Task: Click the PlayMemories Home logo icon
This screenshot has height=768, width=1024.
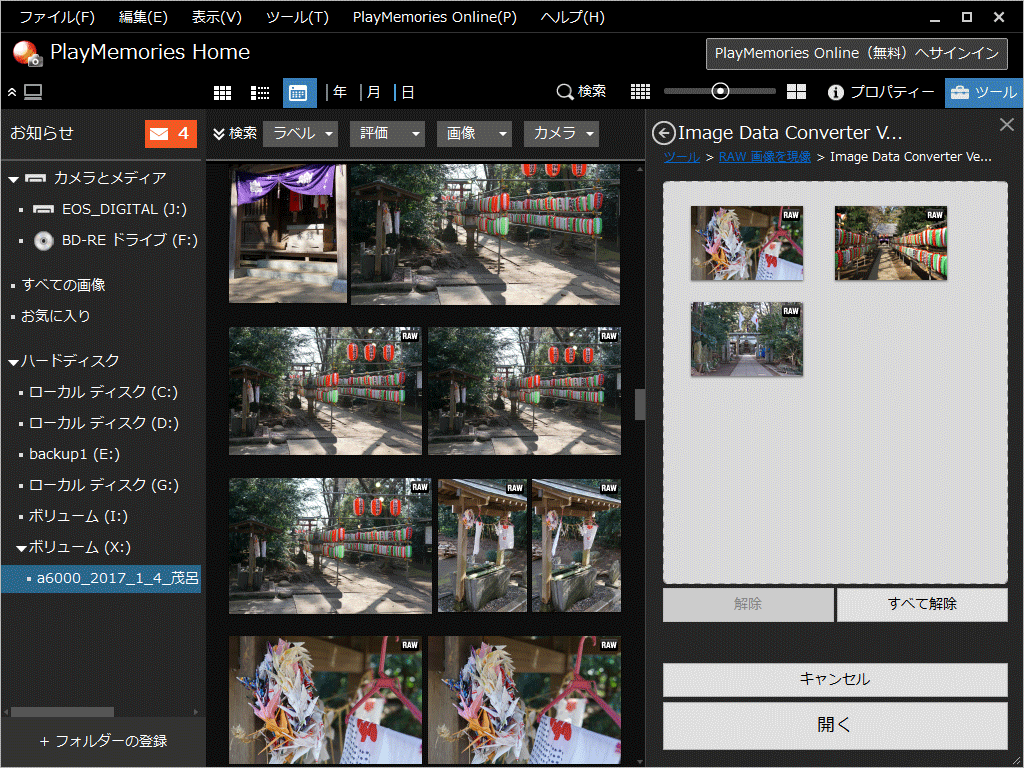Action: (27, 53)
